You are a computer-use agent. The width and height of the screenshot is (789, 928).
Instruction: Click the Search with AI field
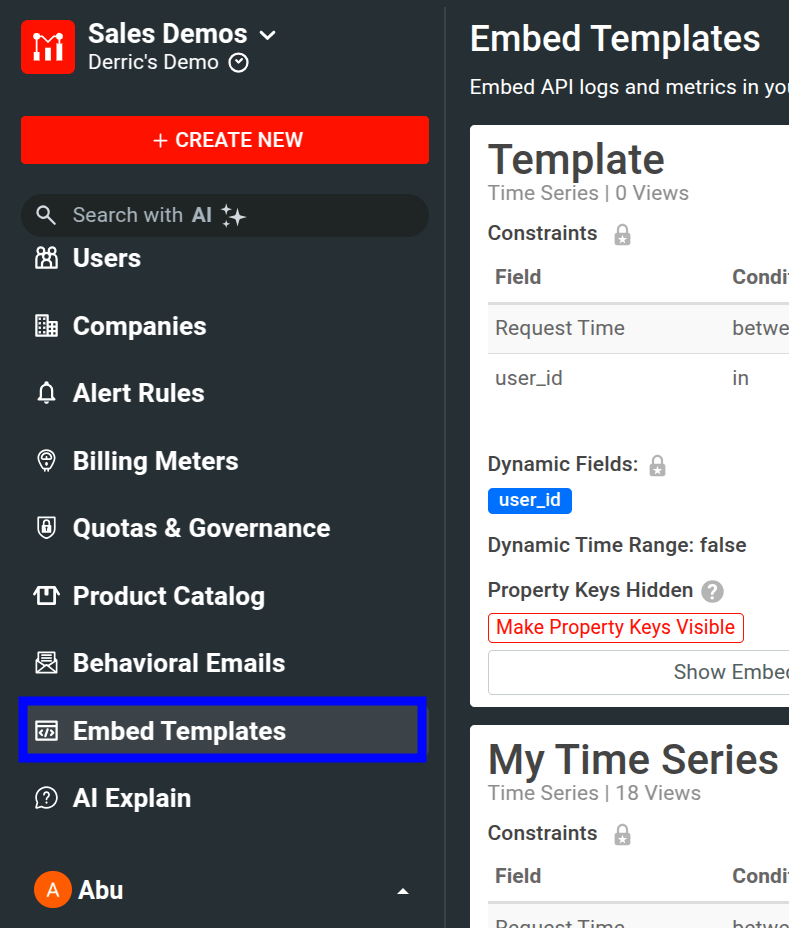(225, 214)
